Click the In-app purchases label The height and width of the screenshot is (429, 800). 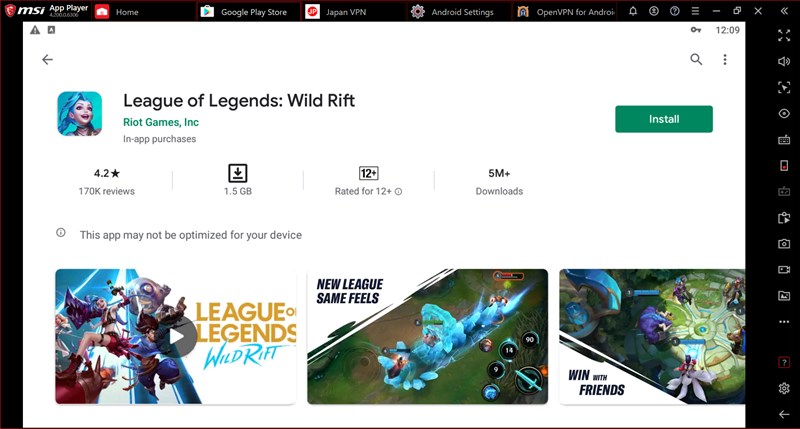coord(159,139)
